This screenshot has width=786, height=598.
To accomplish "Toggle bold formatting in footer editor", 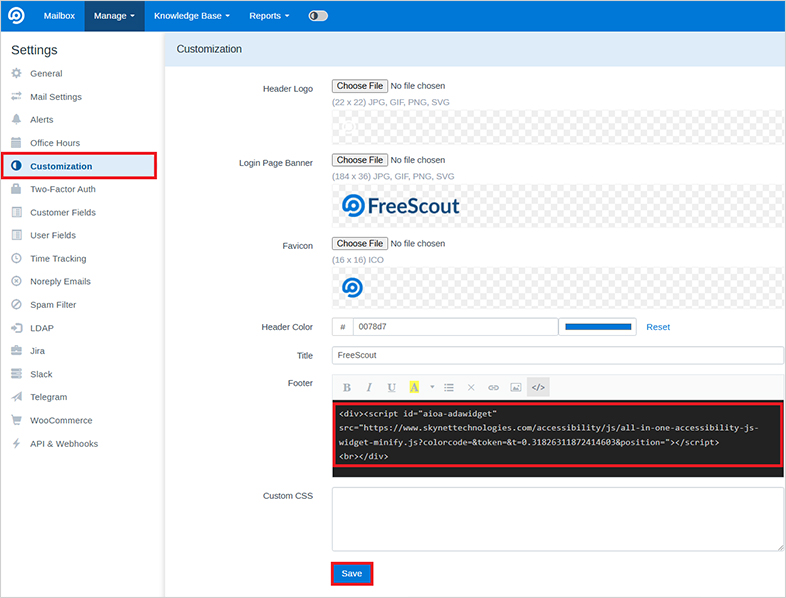I will 347,387.
